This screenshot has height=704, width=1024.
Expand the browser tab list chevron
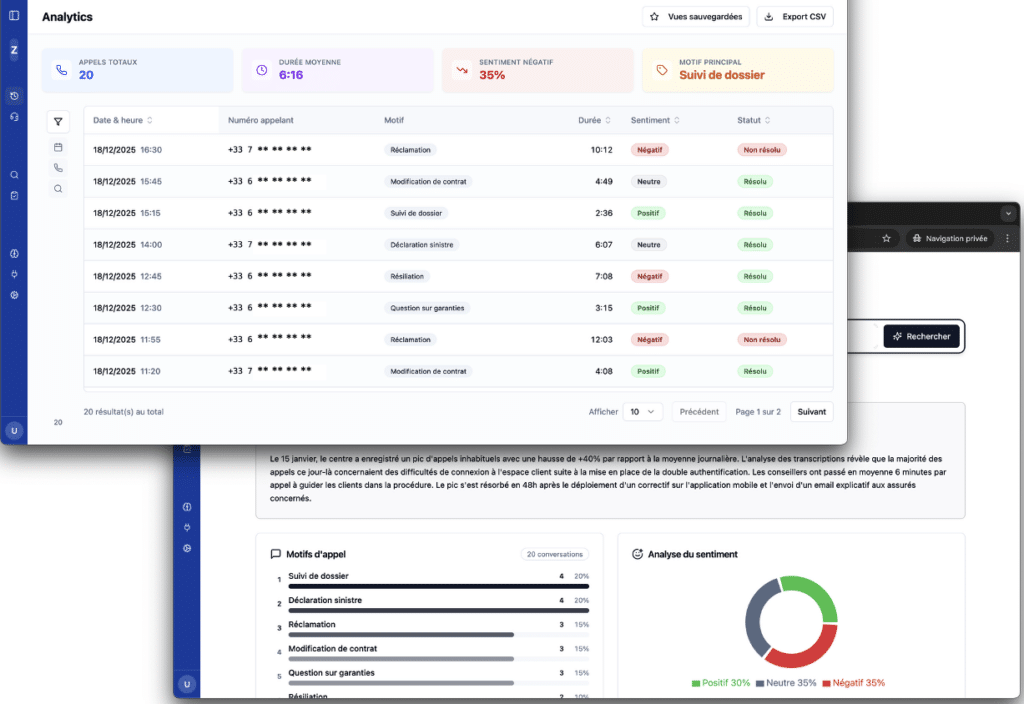pyautogui.click(x=1008, y=213)
